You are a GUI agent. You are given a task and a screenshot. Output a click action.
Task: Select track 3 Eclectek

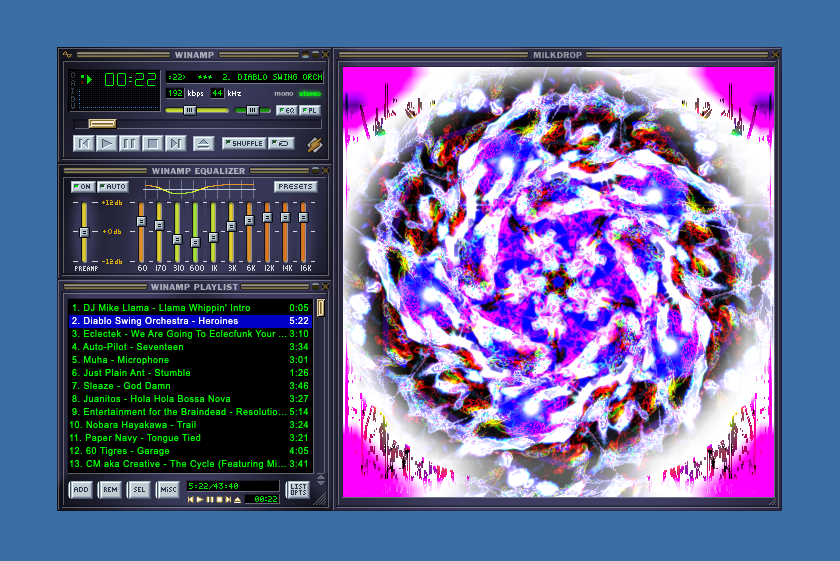pos(190,334)
